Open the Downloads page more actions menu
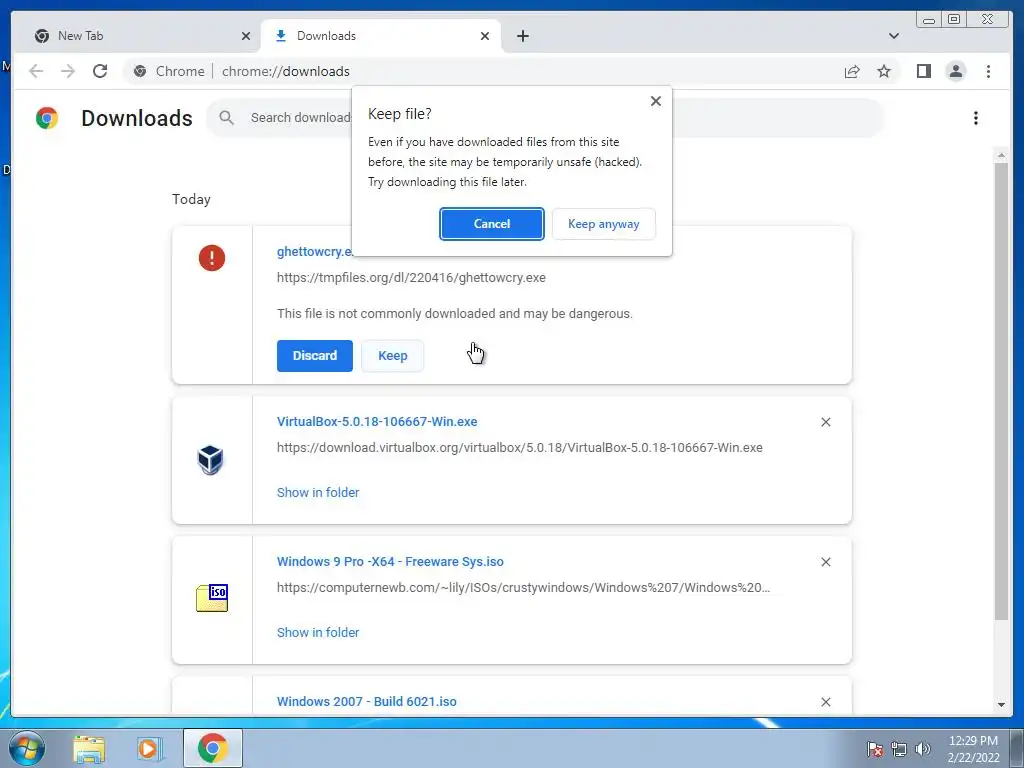1024x768 pixels. point(976,118)
